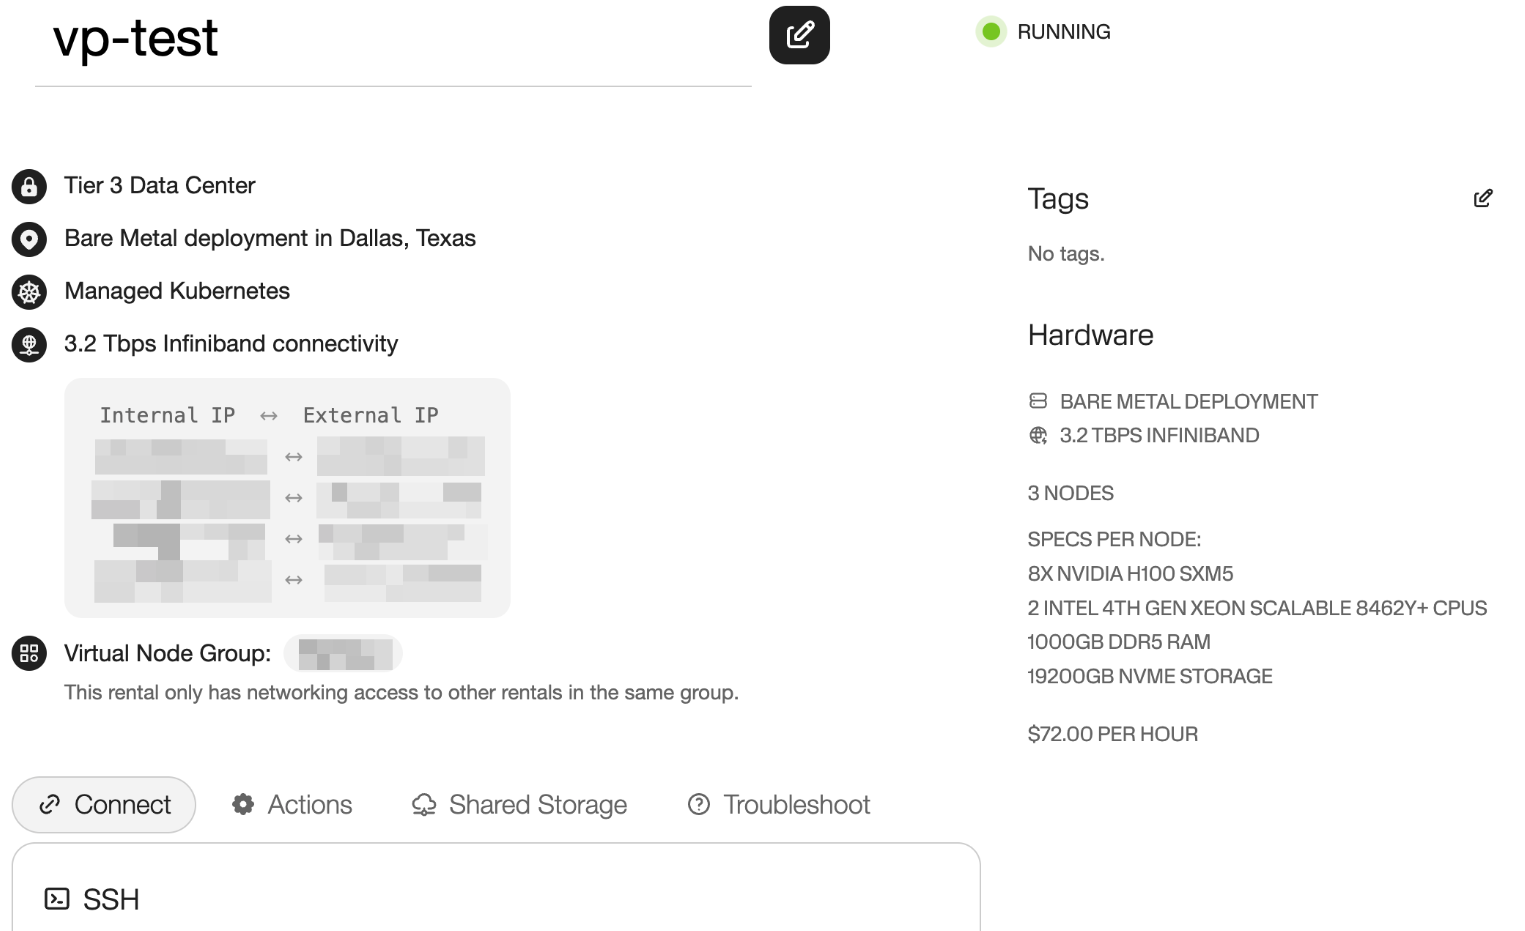Click the globe icon next to 3.2 TBPS INFINIBAND
Viewport: 1525px width, 931px height.
[1038, 435]
